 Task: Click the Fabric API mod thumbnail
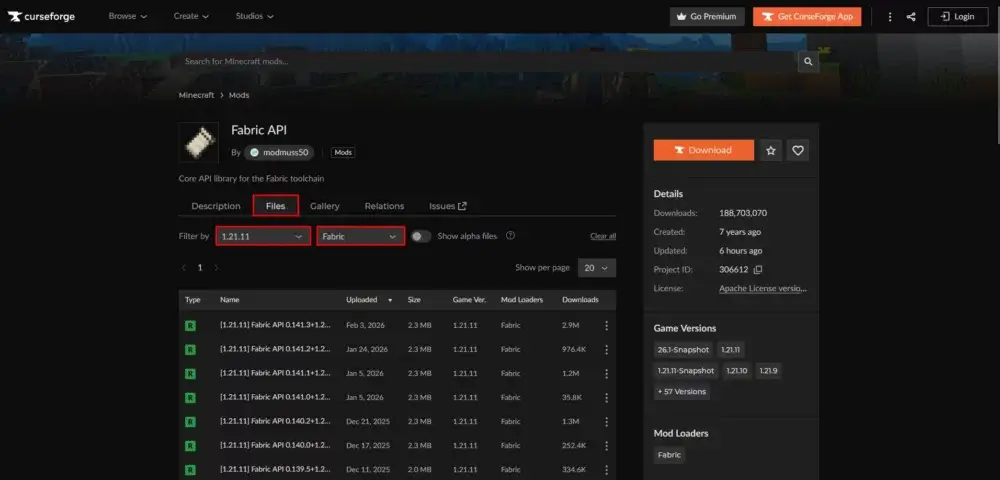click(x=197, y=142)
